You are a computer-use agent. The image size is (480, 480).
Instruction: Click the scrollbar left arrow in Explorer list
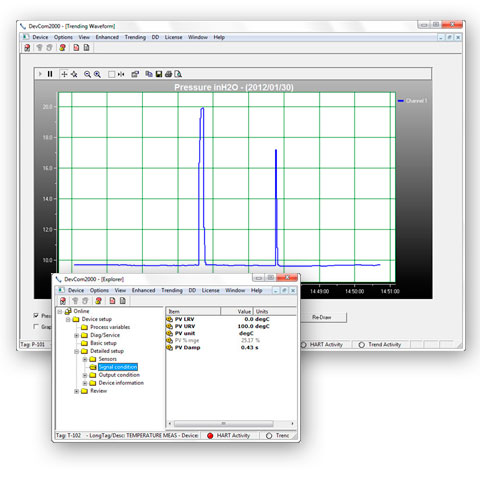(x=170, y=423)
